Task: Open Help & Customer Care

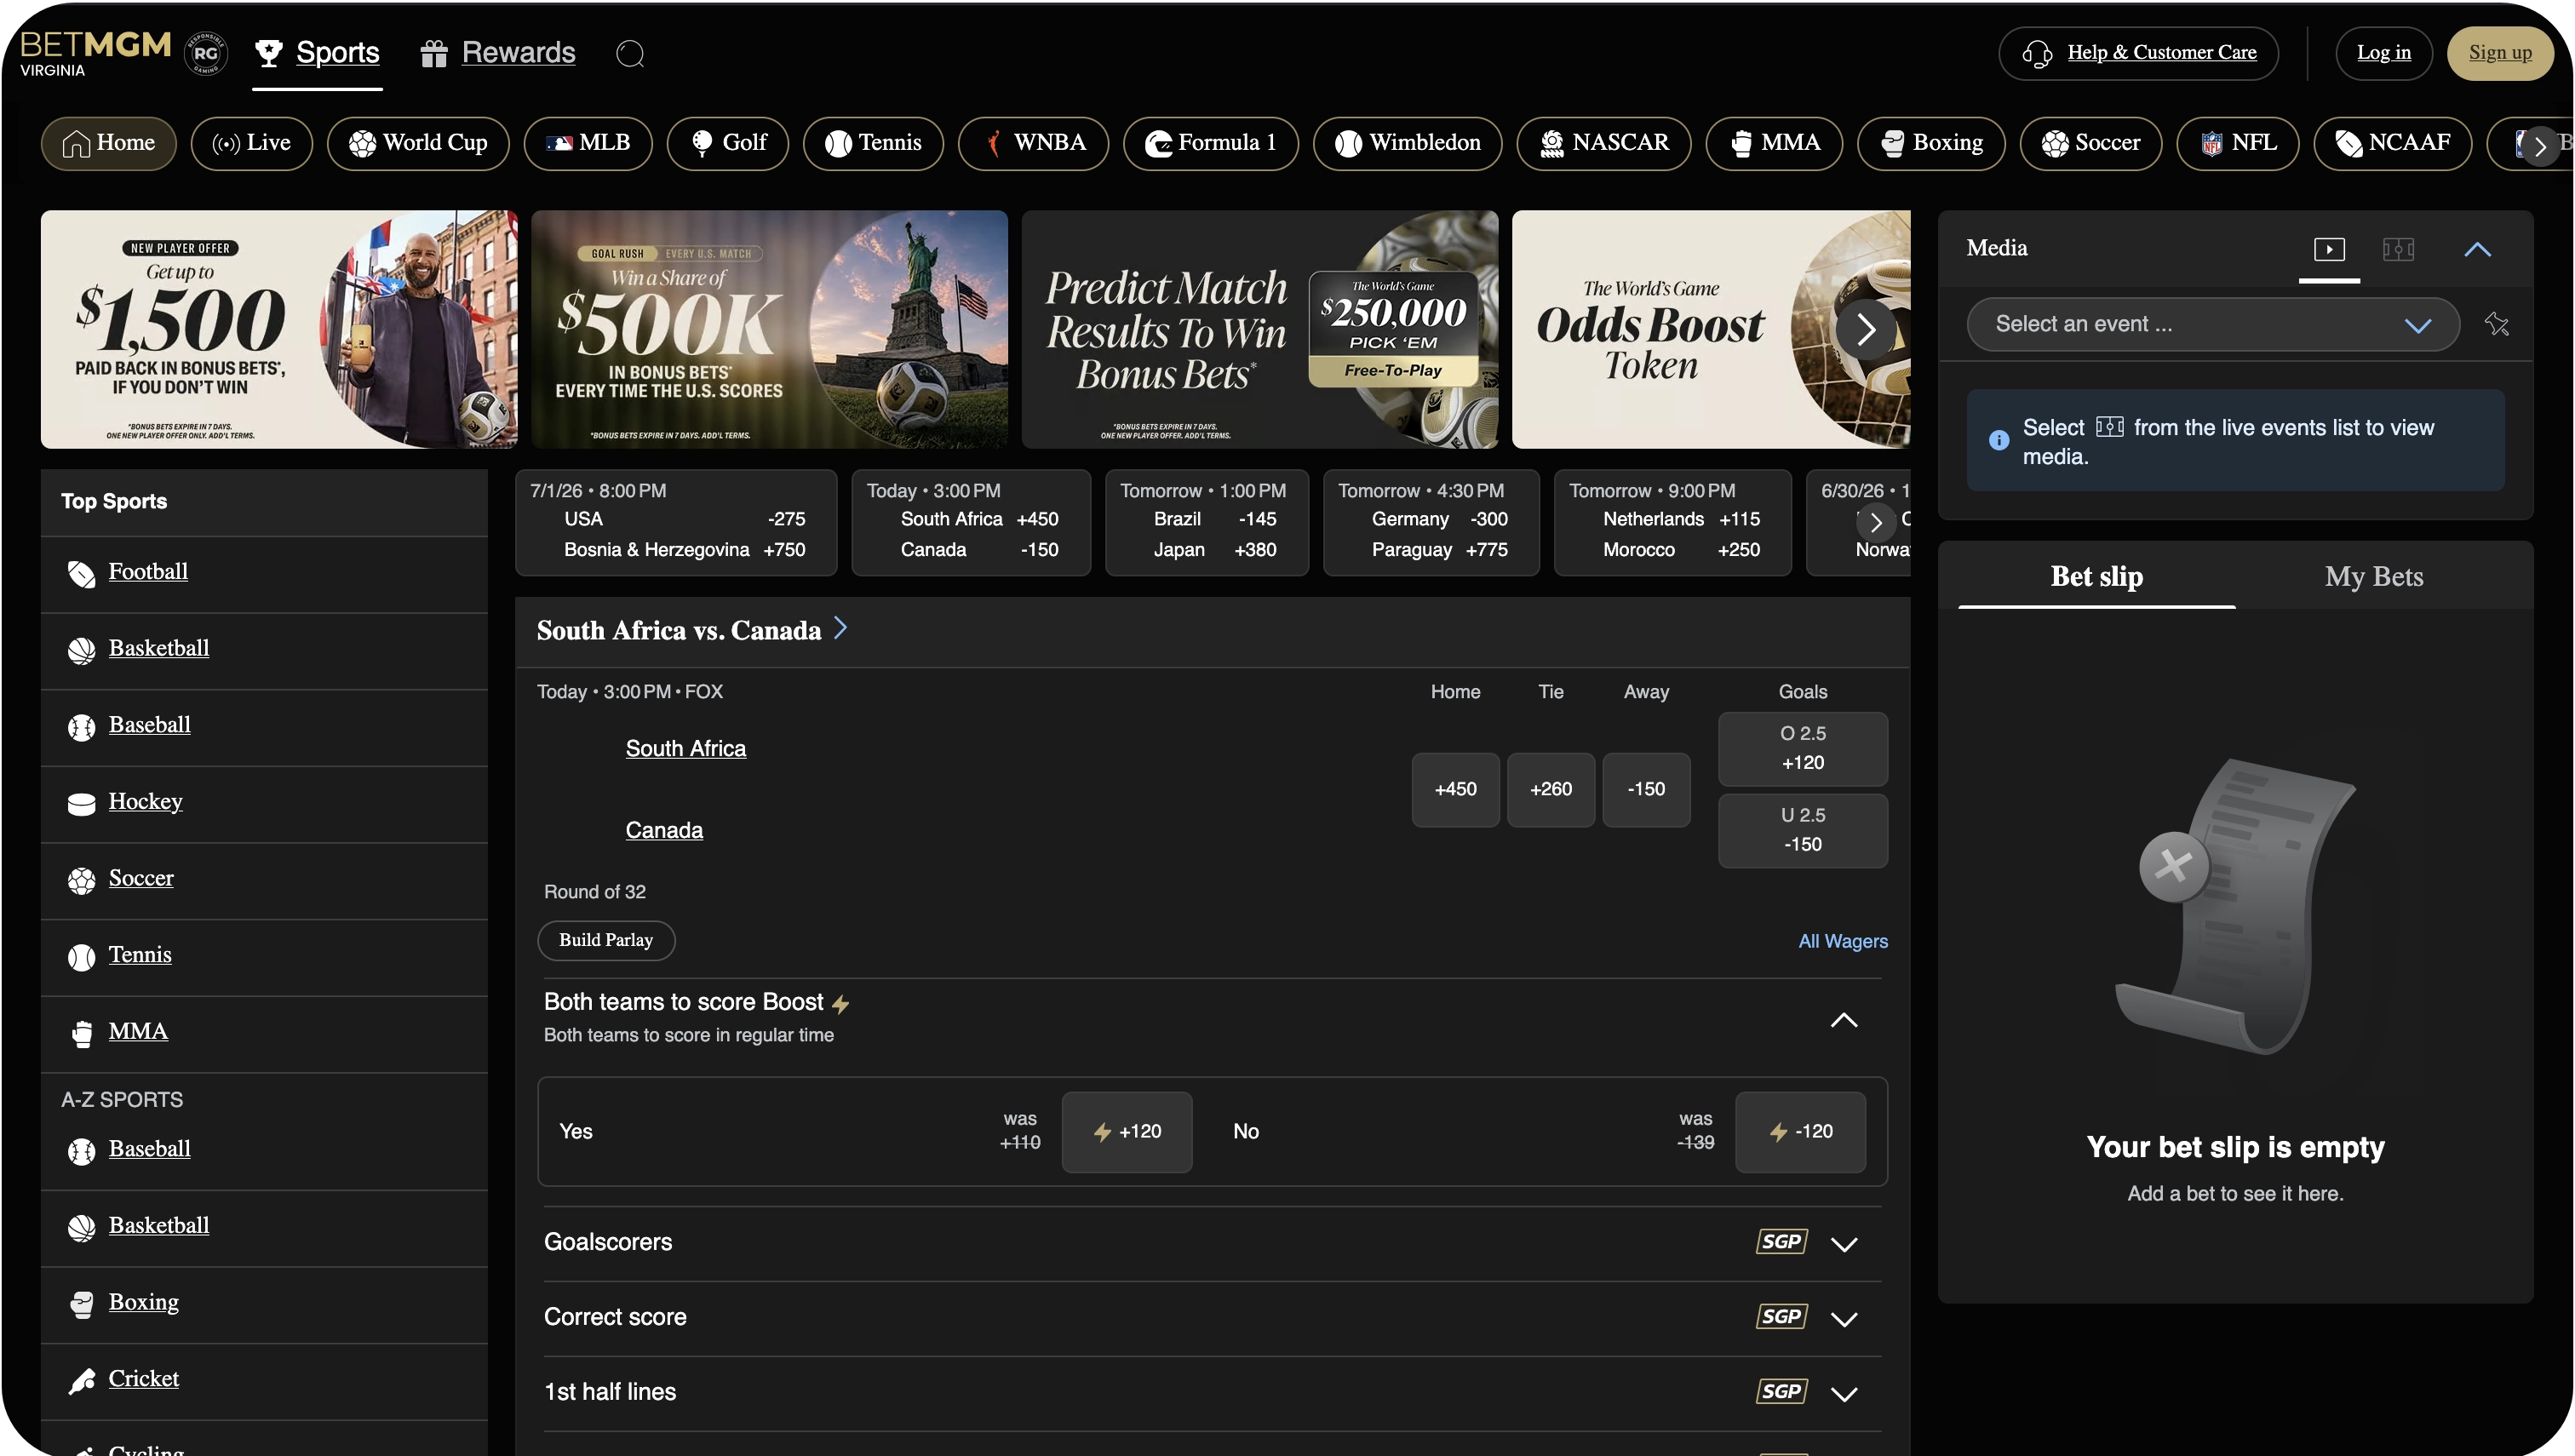Action: [2138, 53]
